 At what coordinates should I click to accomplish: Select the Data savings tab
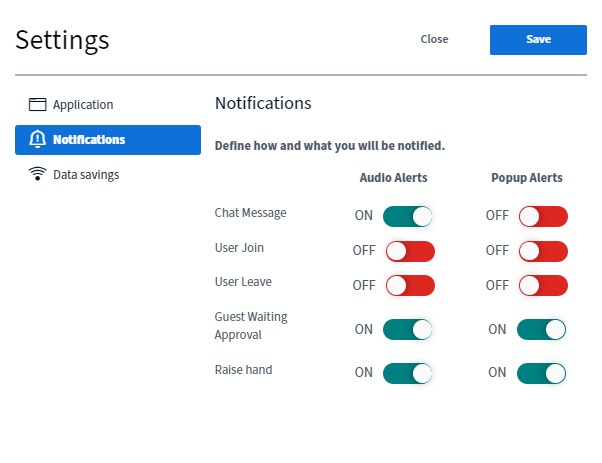86,175
